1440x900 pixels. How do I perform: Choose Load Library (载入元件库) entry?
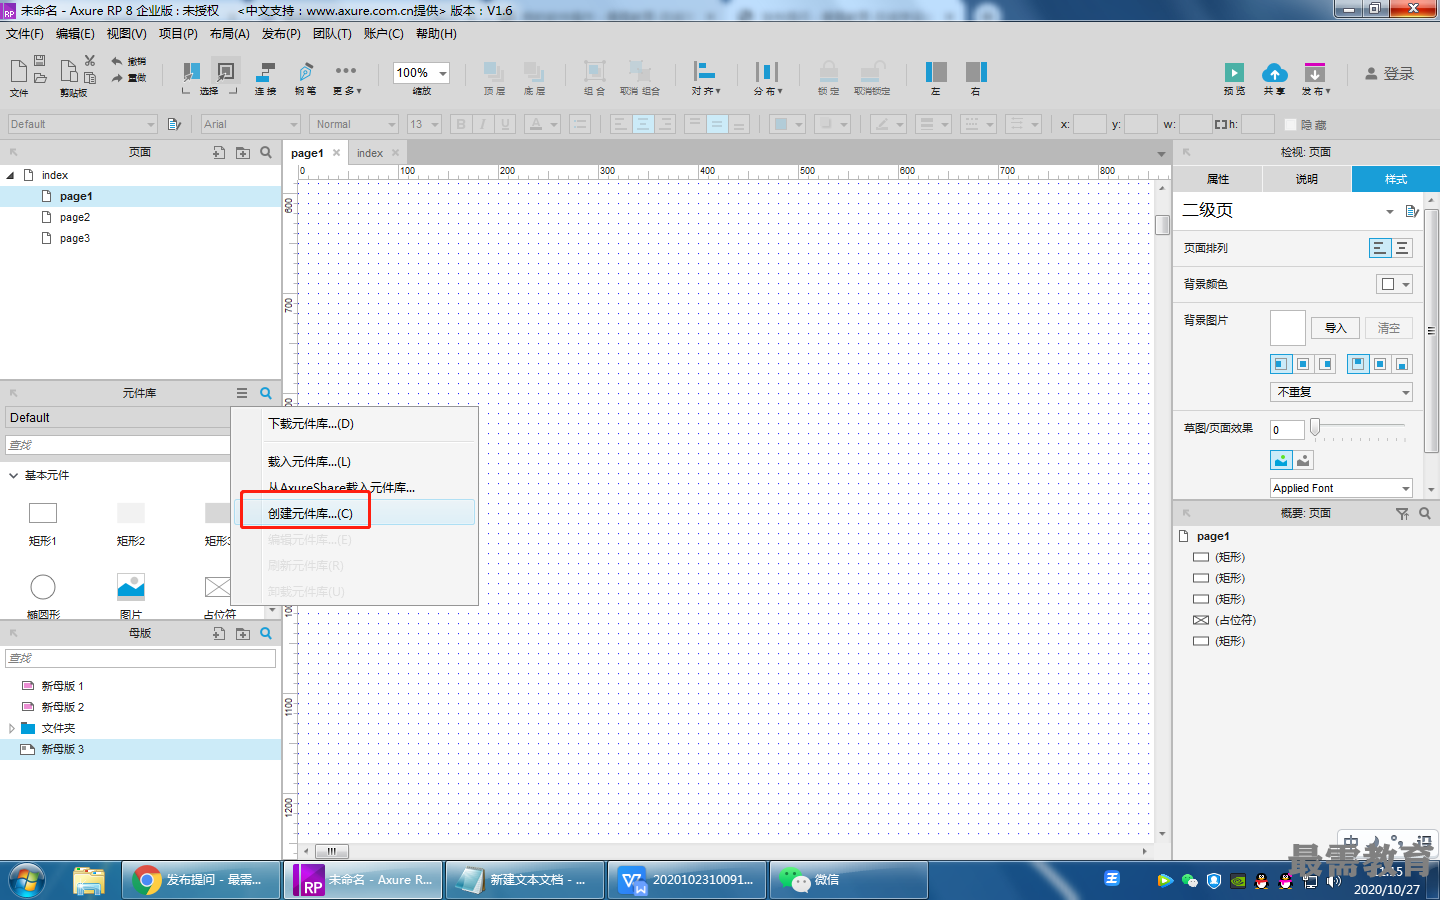pyautogui.click(x=357, y=462)
